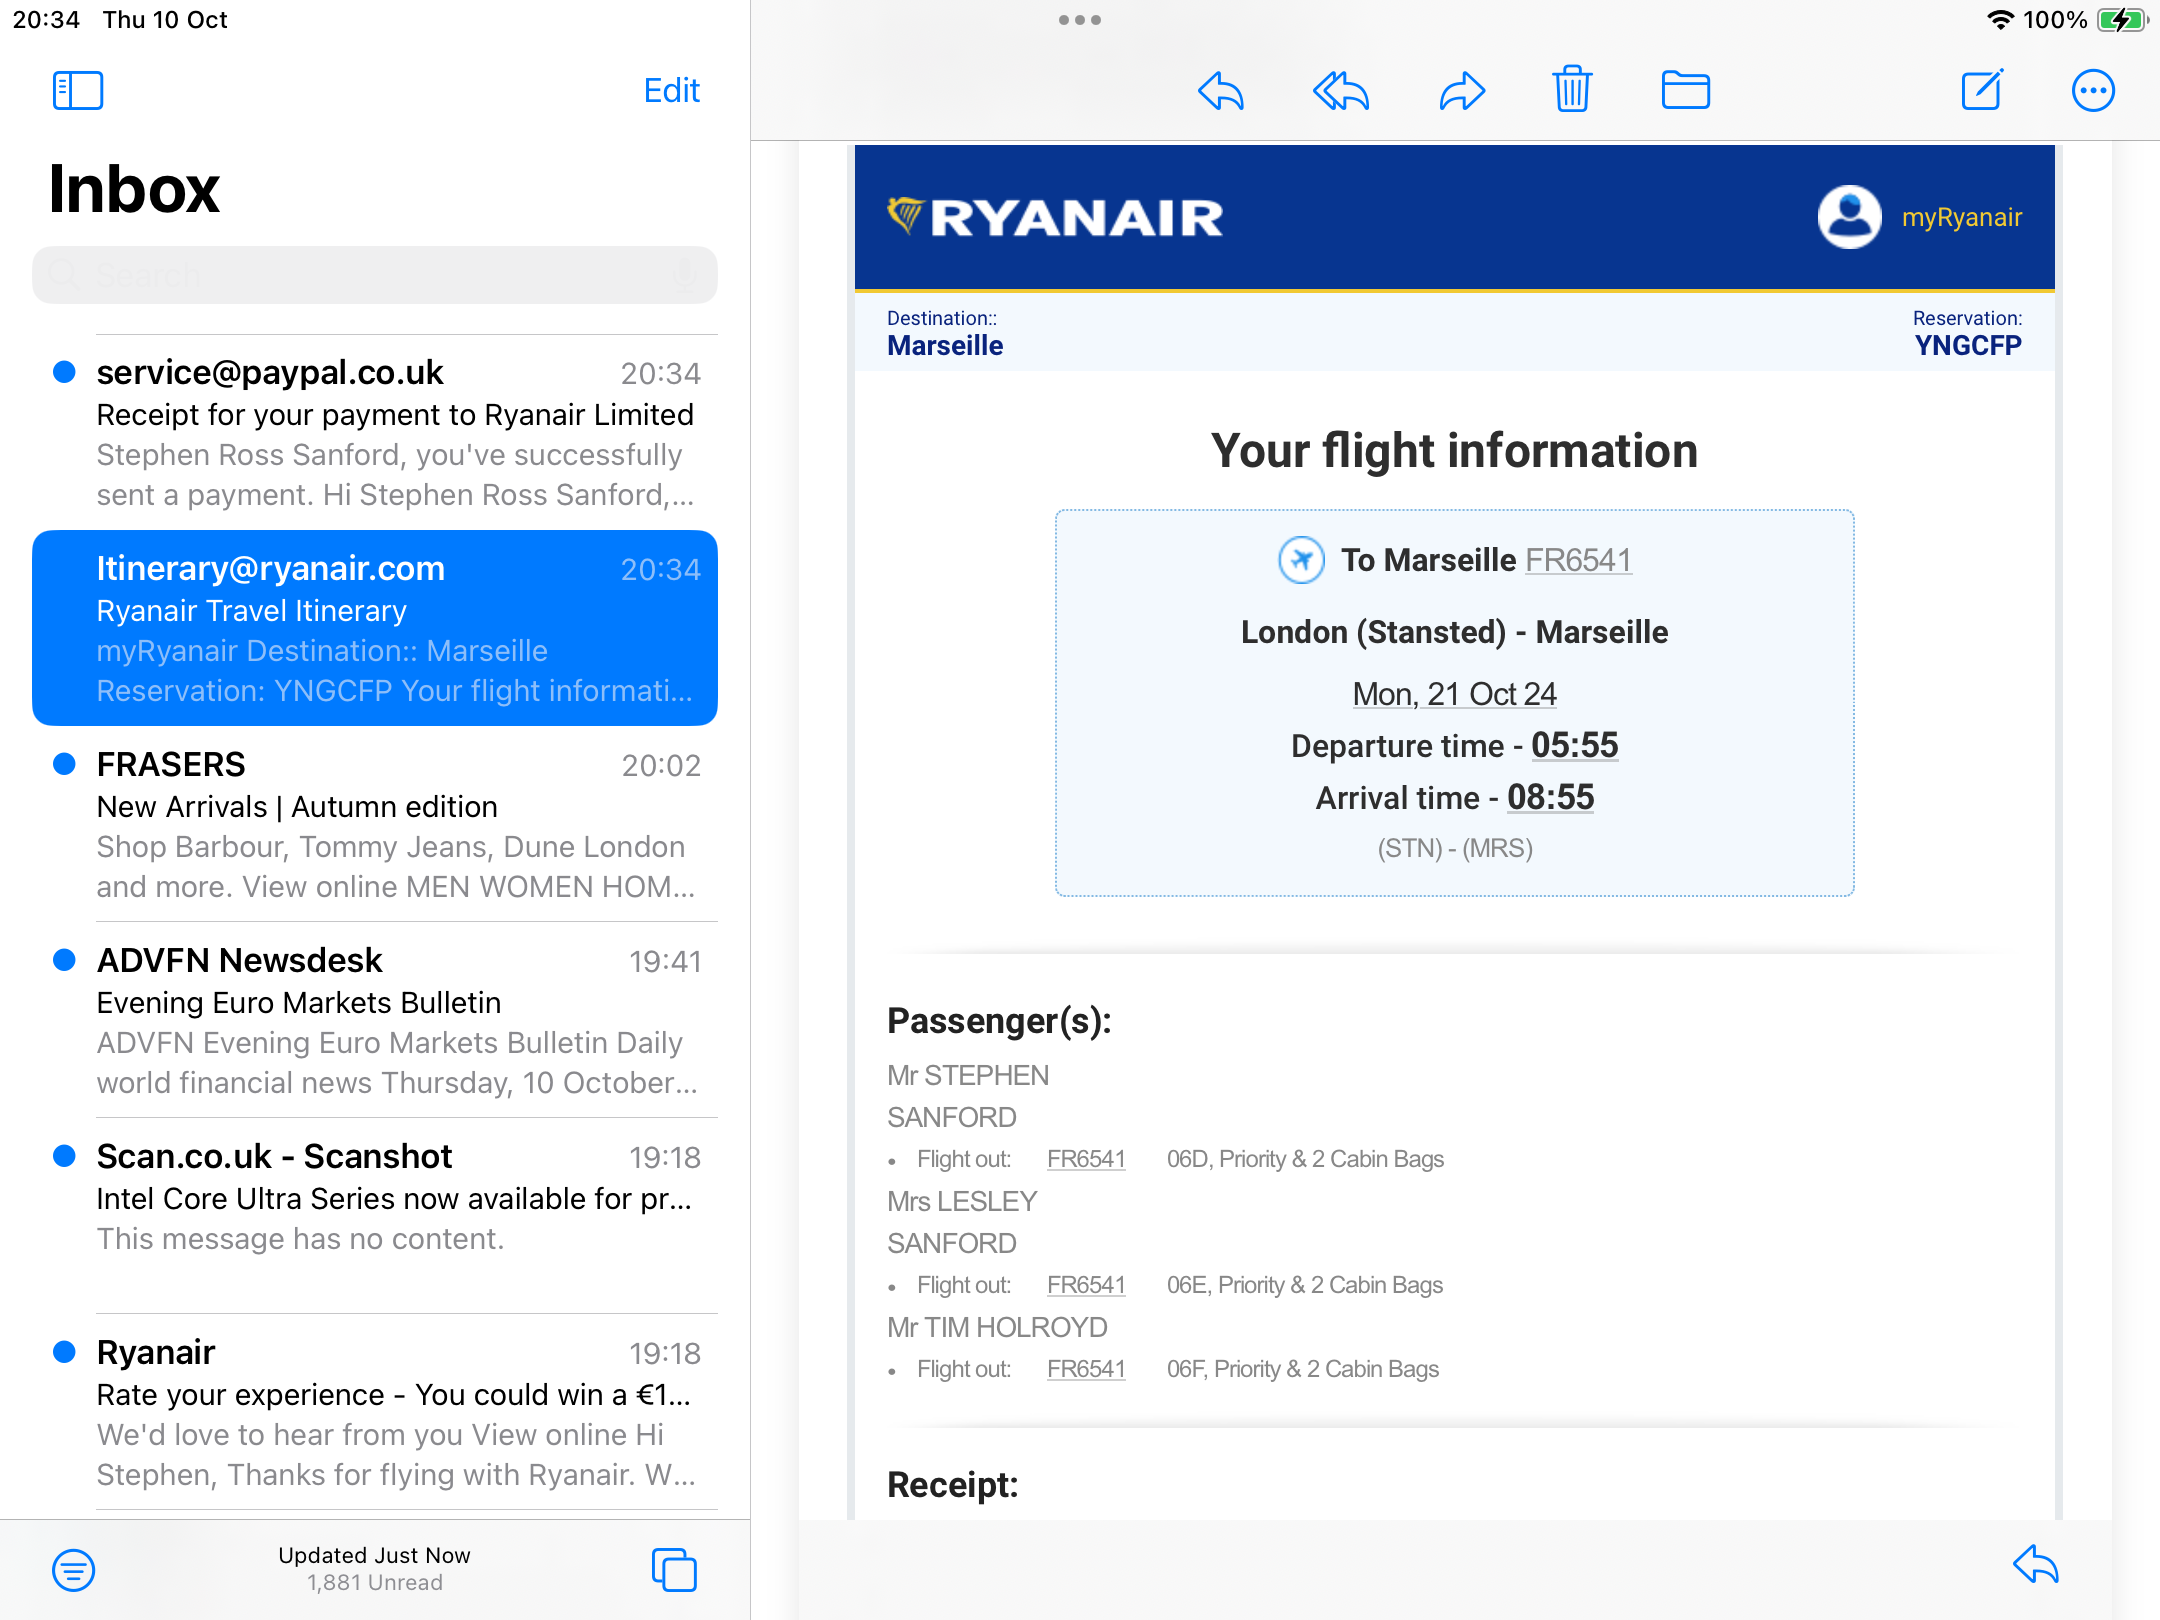
Task: Tap the Your flight information heading
Action: (1454, 451)
